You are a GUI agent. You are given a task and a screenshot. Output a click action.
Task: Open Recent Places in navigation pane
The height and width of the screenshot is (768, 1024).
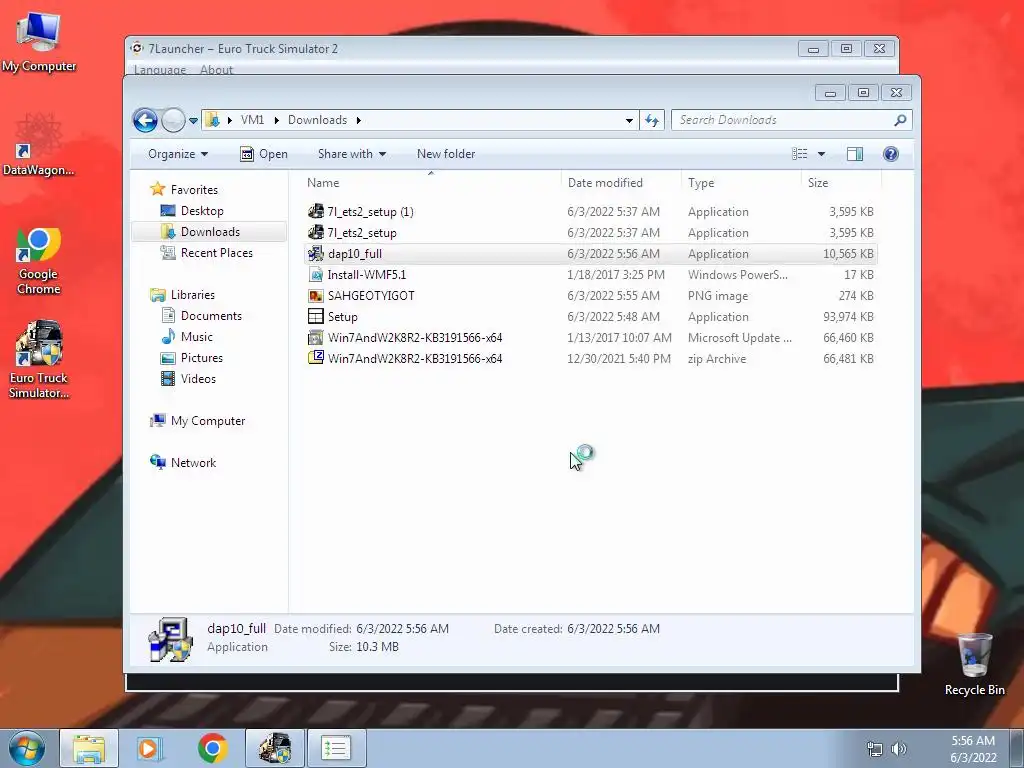click(x=206, y=253)
